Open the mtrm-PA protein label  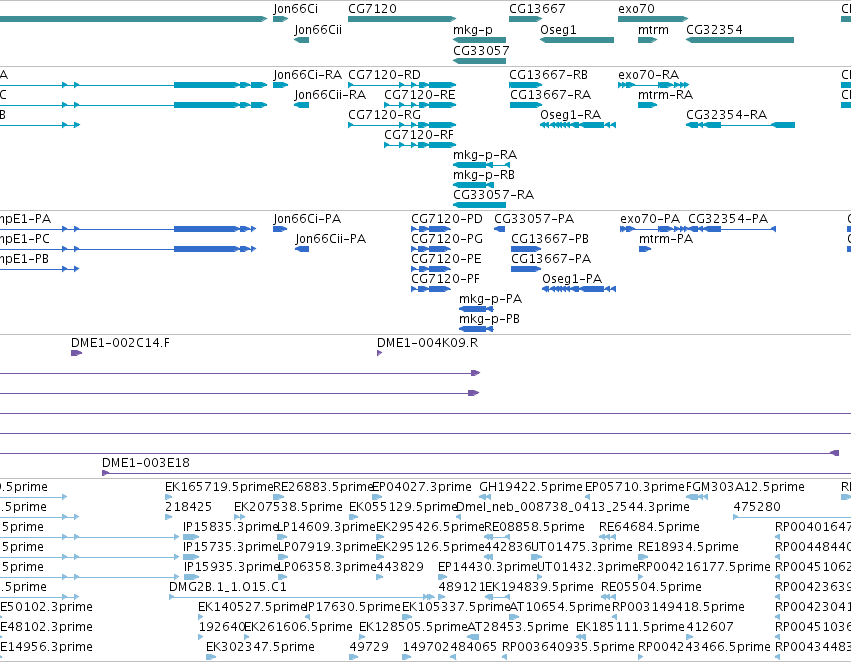(666, 239)
